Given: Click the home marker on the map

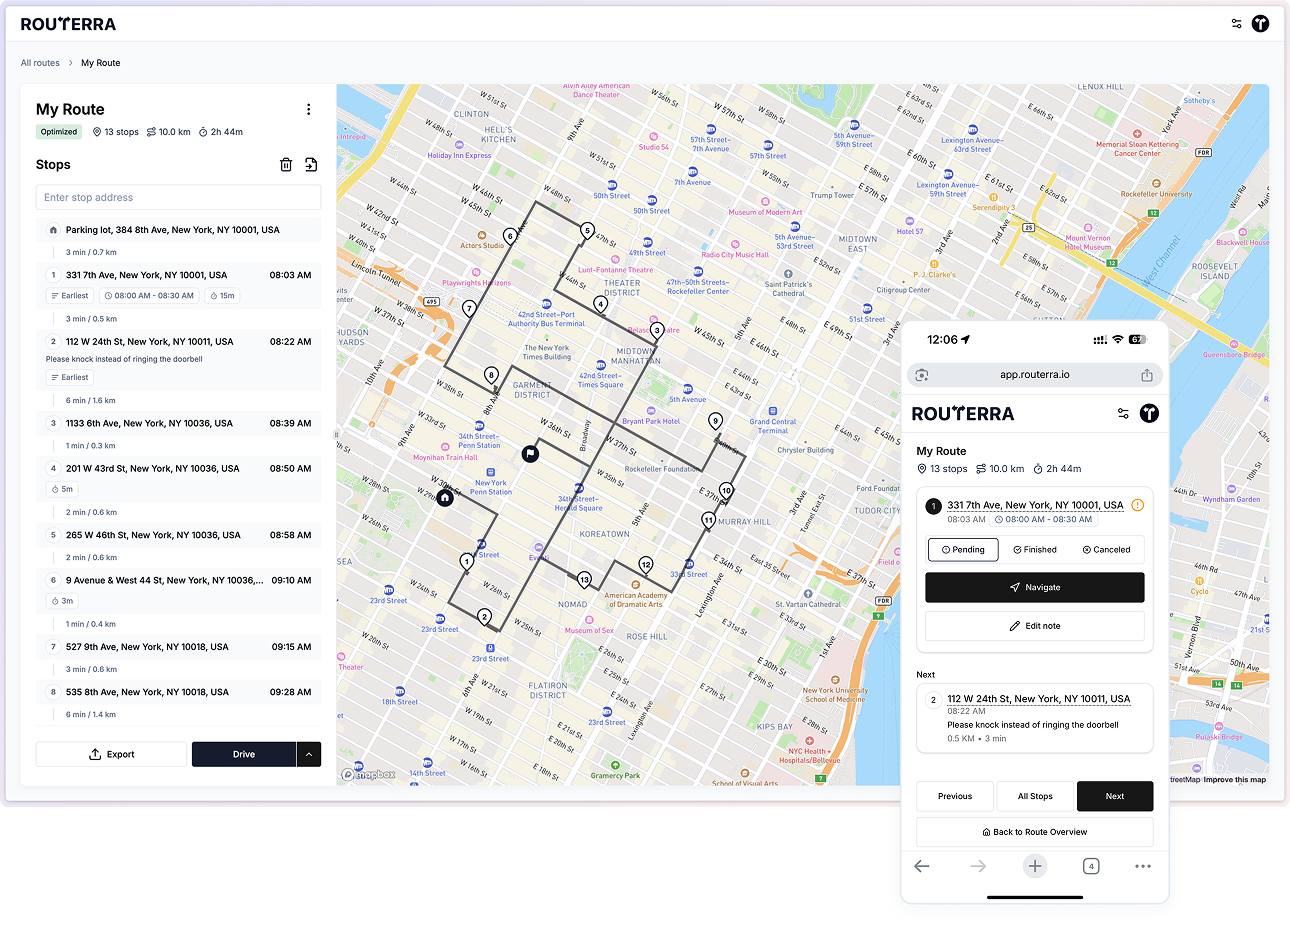Looking at the screenshot, I should tap(445, 497).
